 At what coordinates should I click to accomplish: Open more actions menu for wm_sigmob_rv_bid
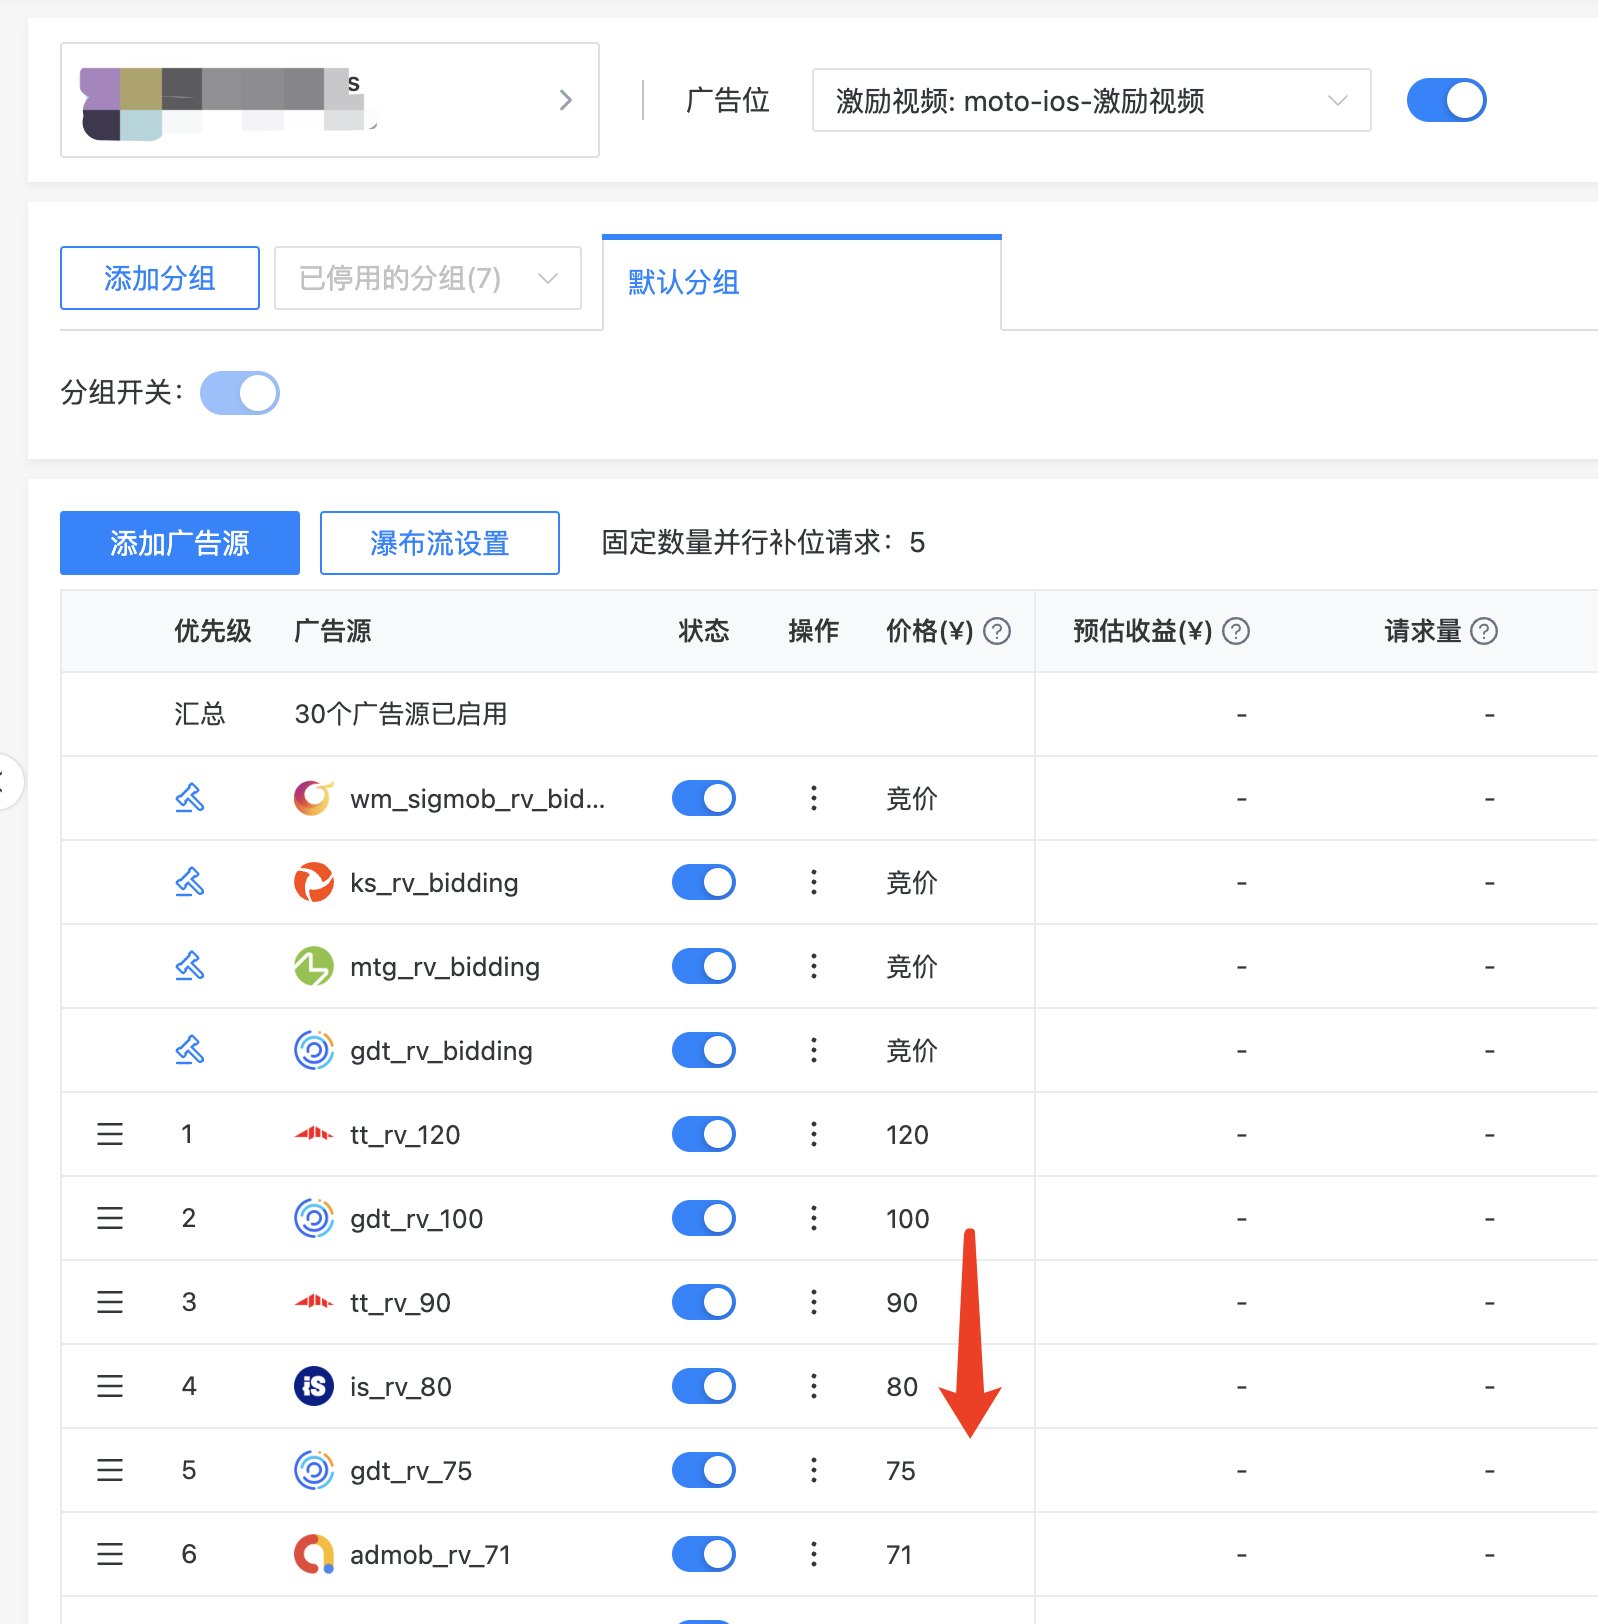pyautogui.click(x=814, y=798)
